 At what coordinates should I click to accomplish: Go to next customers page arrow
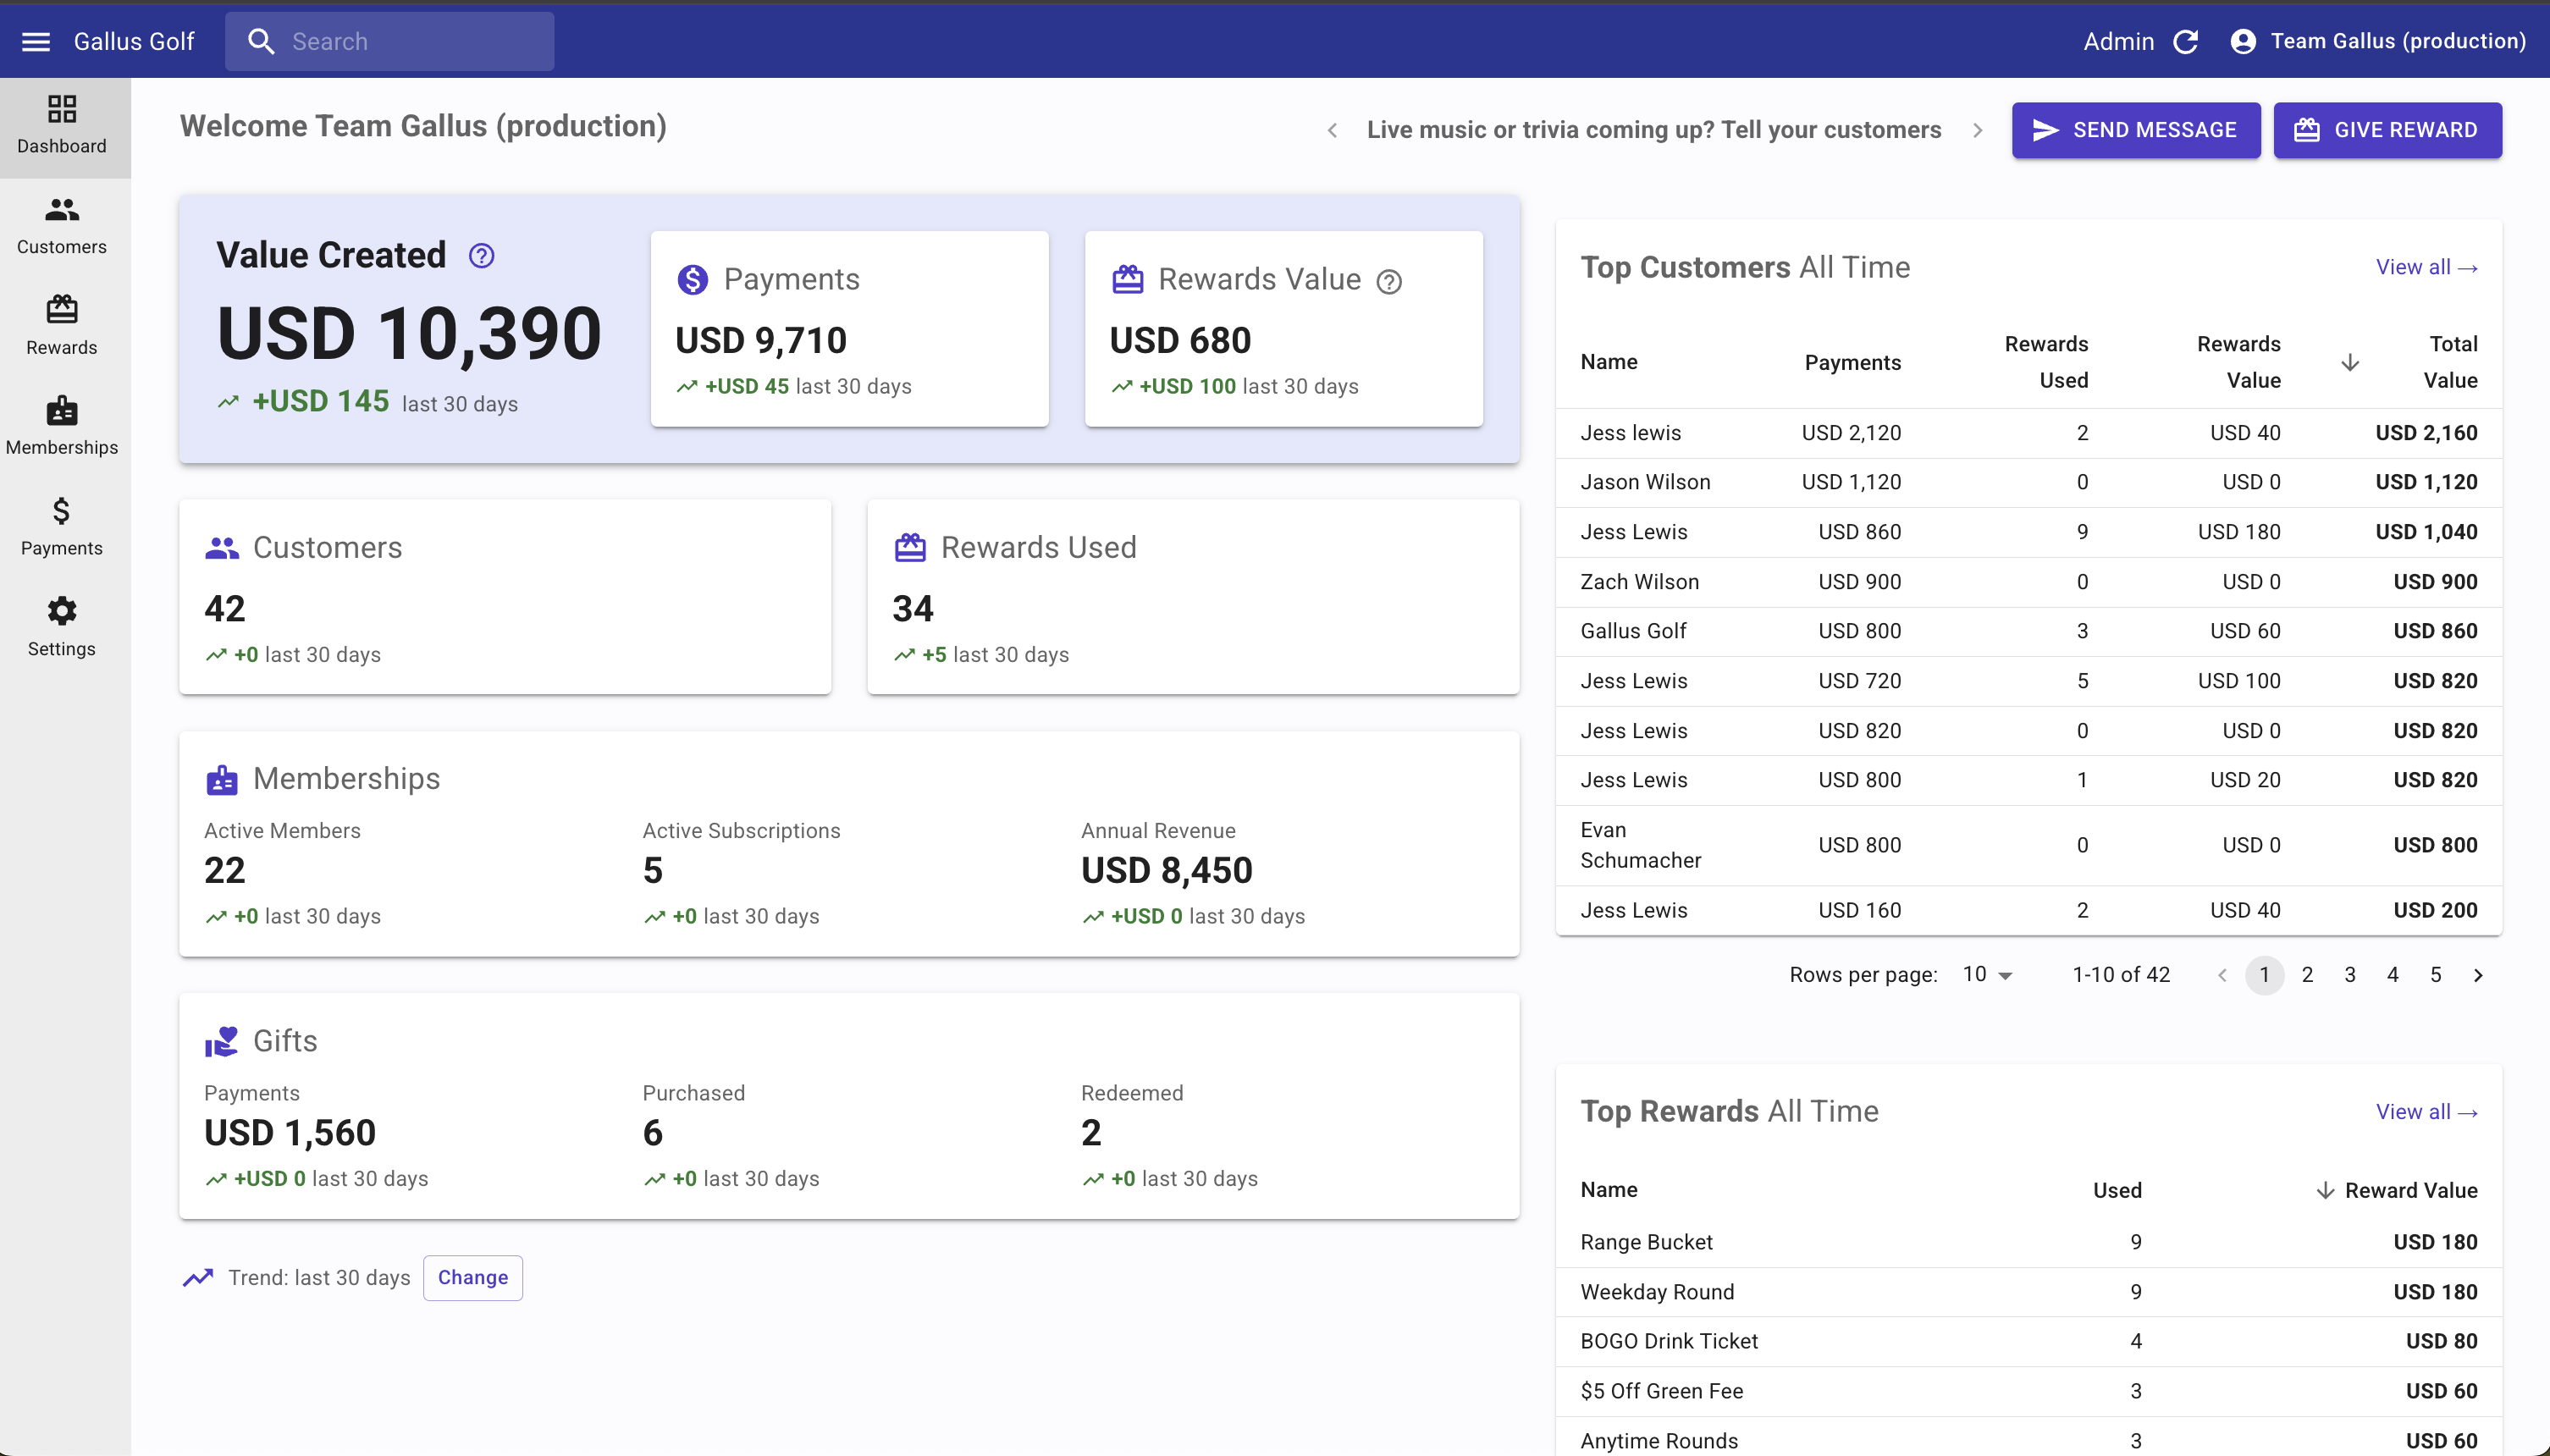point(2478,975)
